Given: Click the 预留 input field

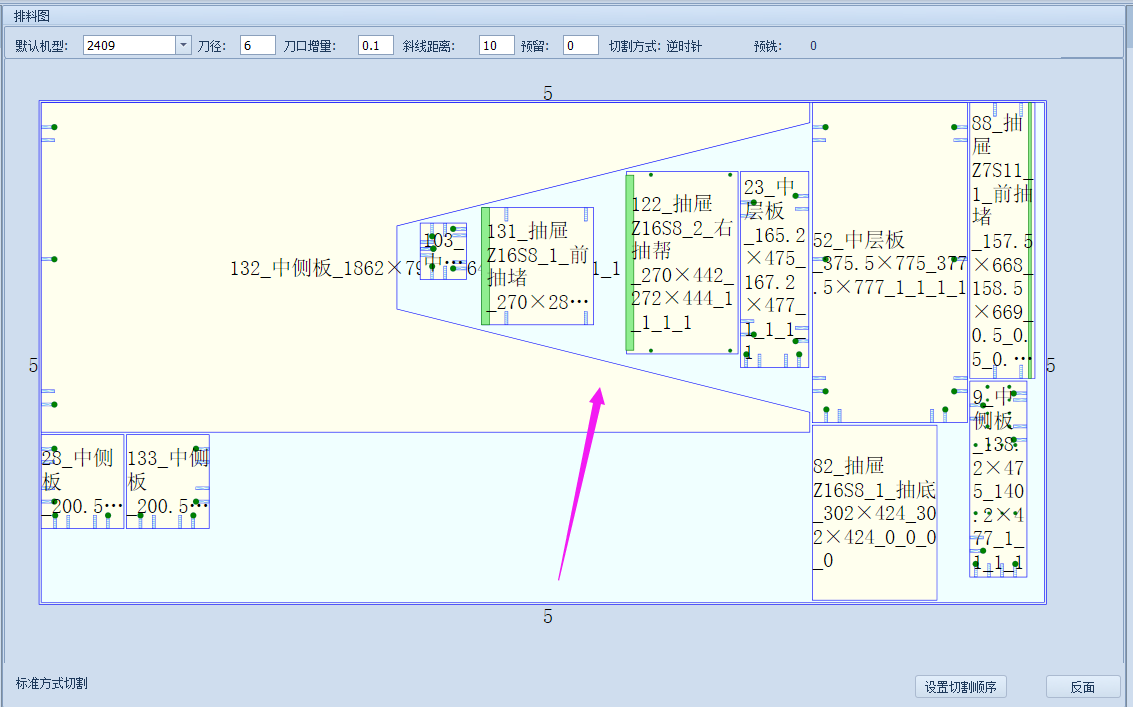Looking at the screenshot, I should click(581, 46).
